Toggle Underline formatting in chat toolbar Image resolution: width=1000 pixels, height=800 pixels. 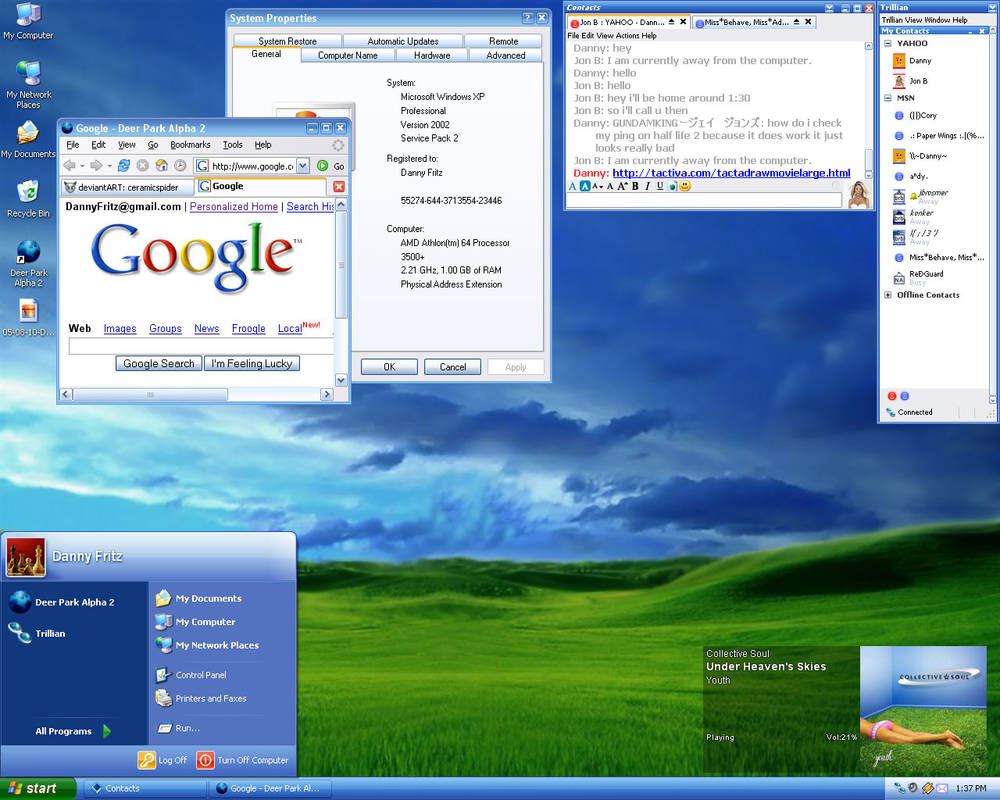[660, 186]
